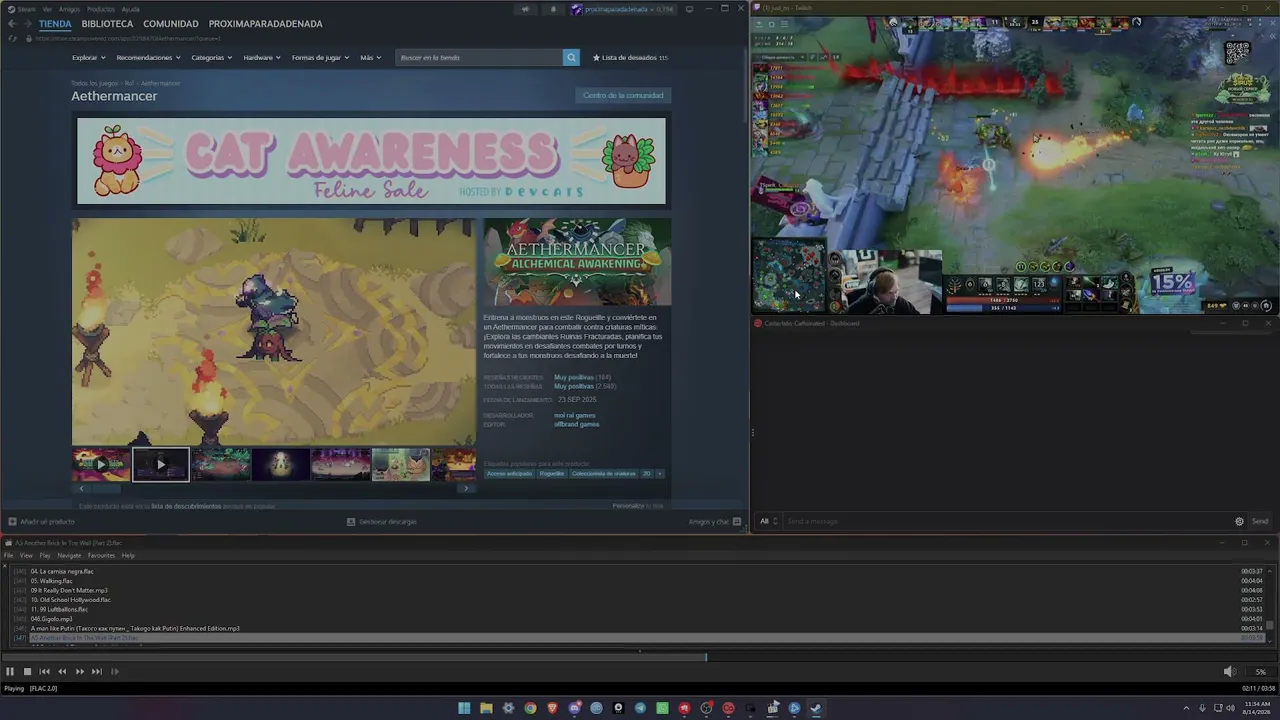Viewport: 1280px width, 720px height.
Task: Pause the music player playback
Action: [x=10, y=671]
